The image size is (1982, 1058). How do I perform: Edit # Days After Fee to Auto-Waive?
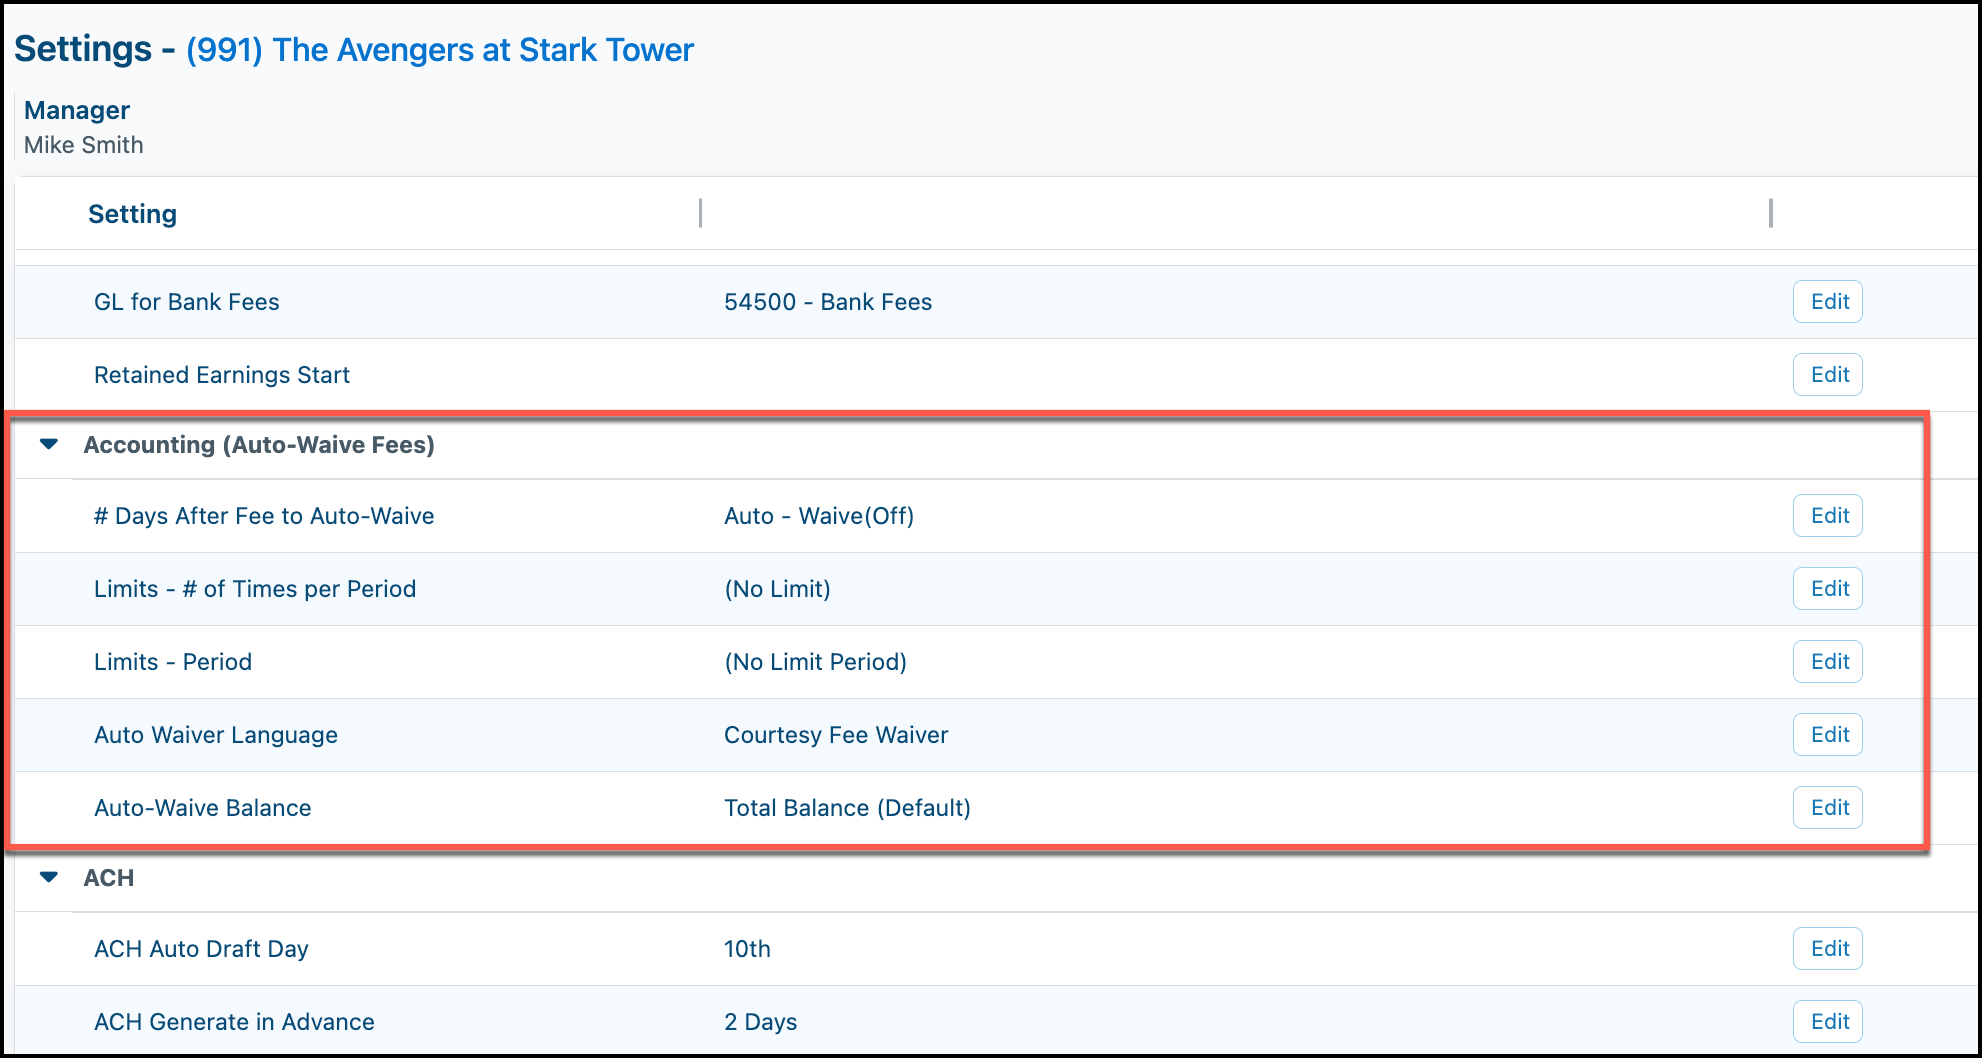[1828, 516]
